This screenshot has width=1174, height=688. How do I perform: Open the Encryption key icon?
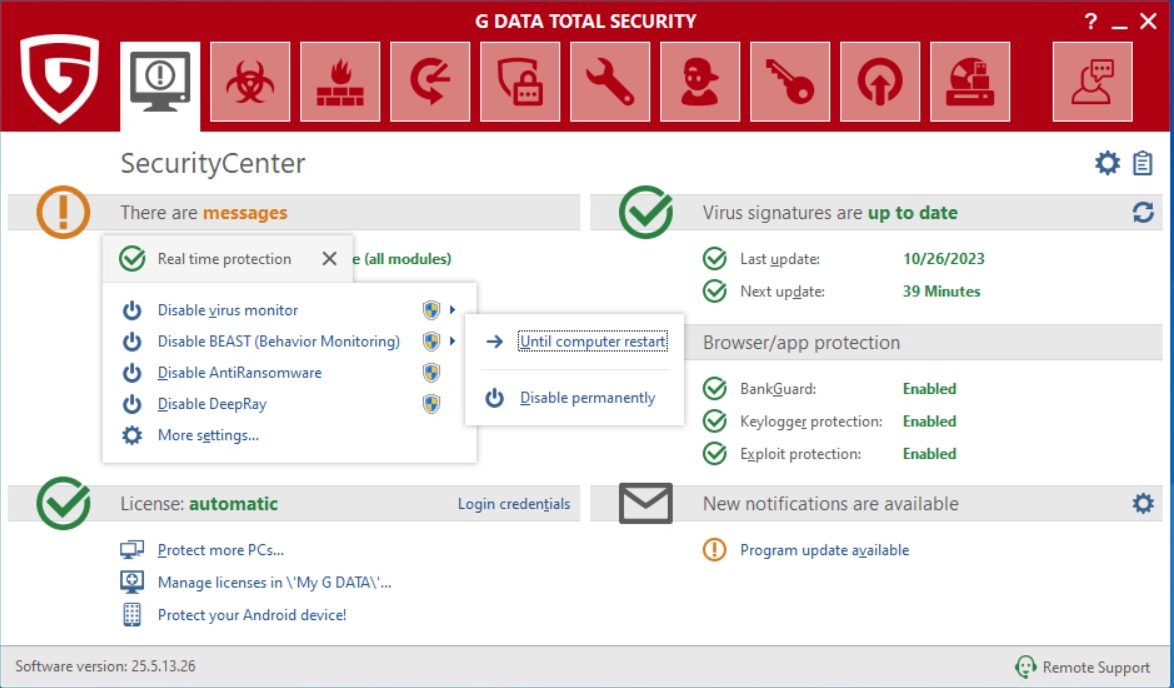pos(790,81)
